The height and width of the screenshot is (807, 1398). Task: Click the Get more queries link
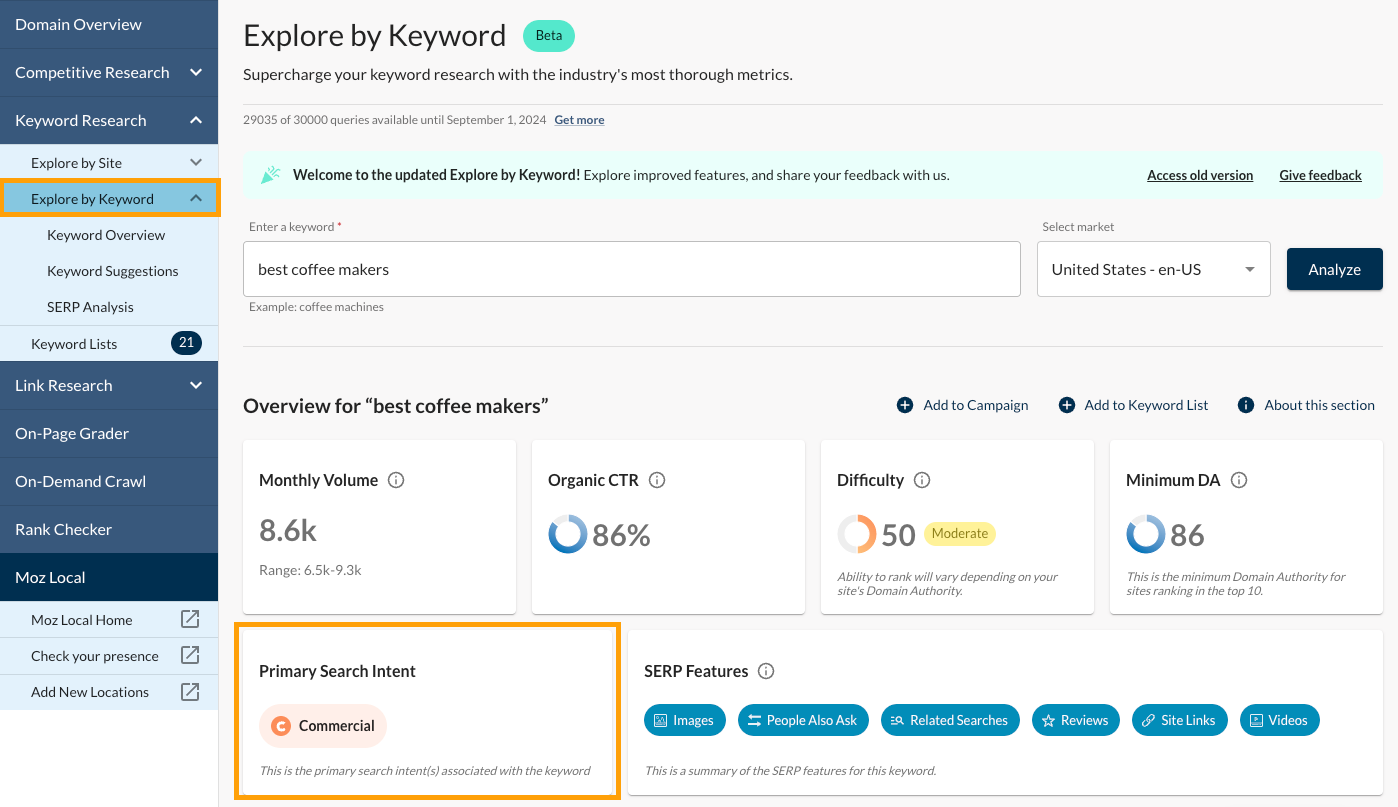579,120
